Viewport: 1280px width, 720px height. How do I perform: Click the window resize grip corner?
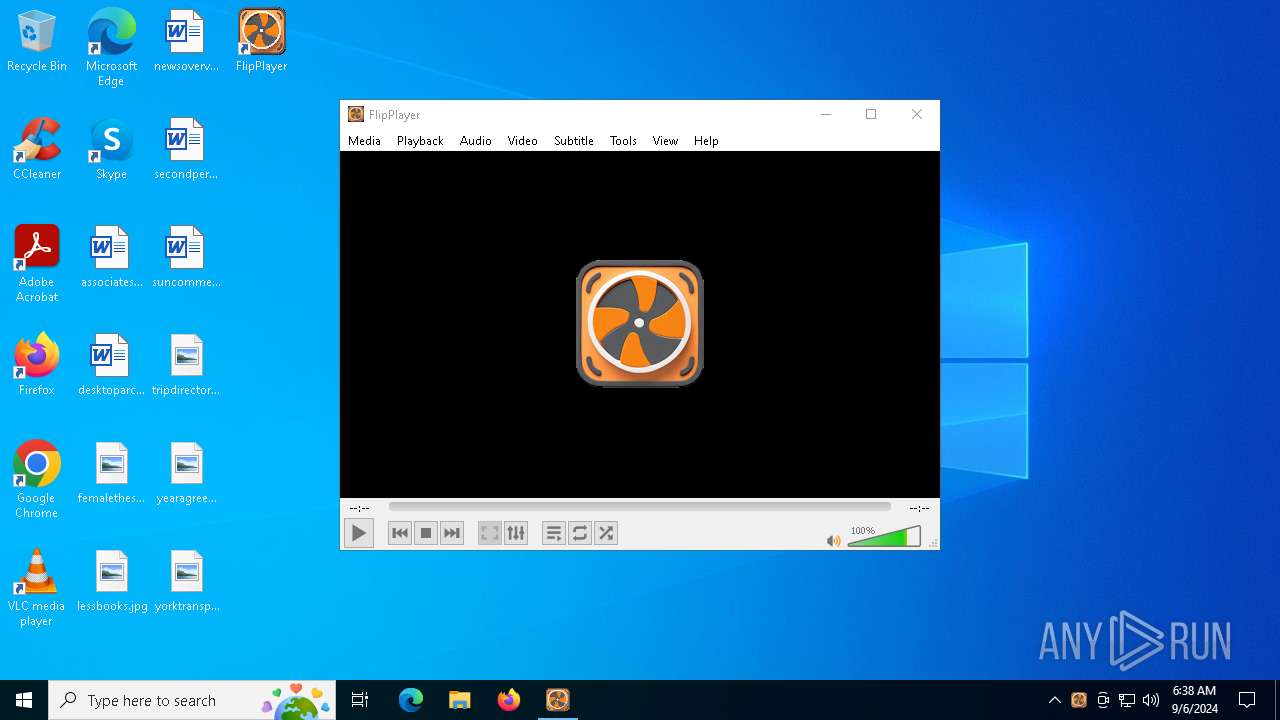coord(933,543)
